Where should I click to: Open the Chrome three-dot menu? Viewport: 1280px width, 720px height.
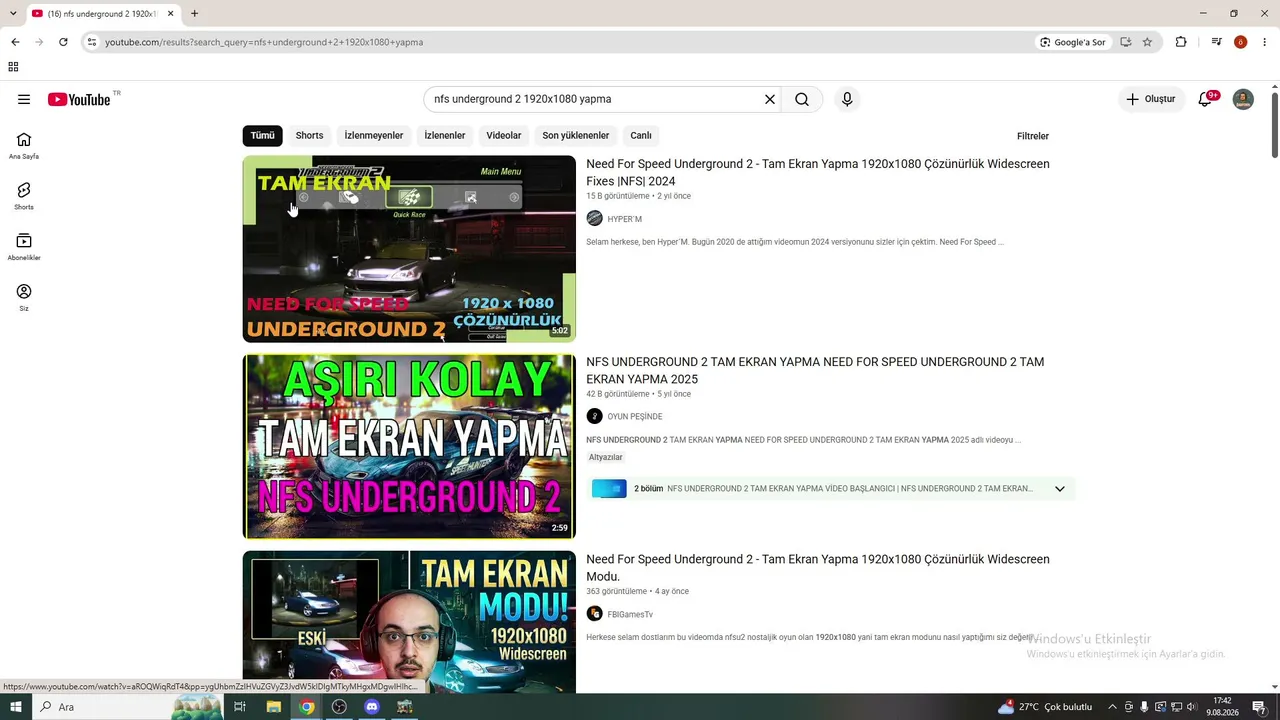coord(1265,42)
